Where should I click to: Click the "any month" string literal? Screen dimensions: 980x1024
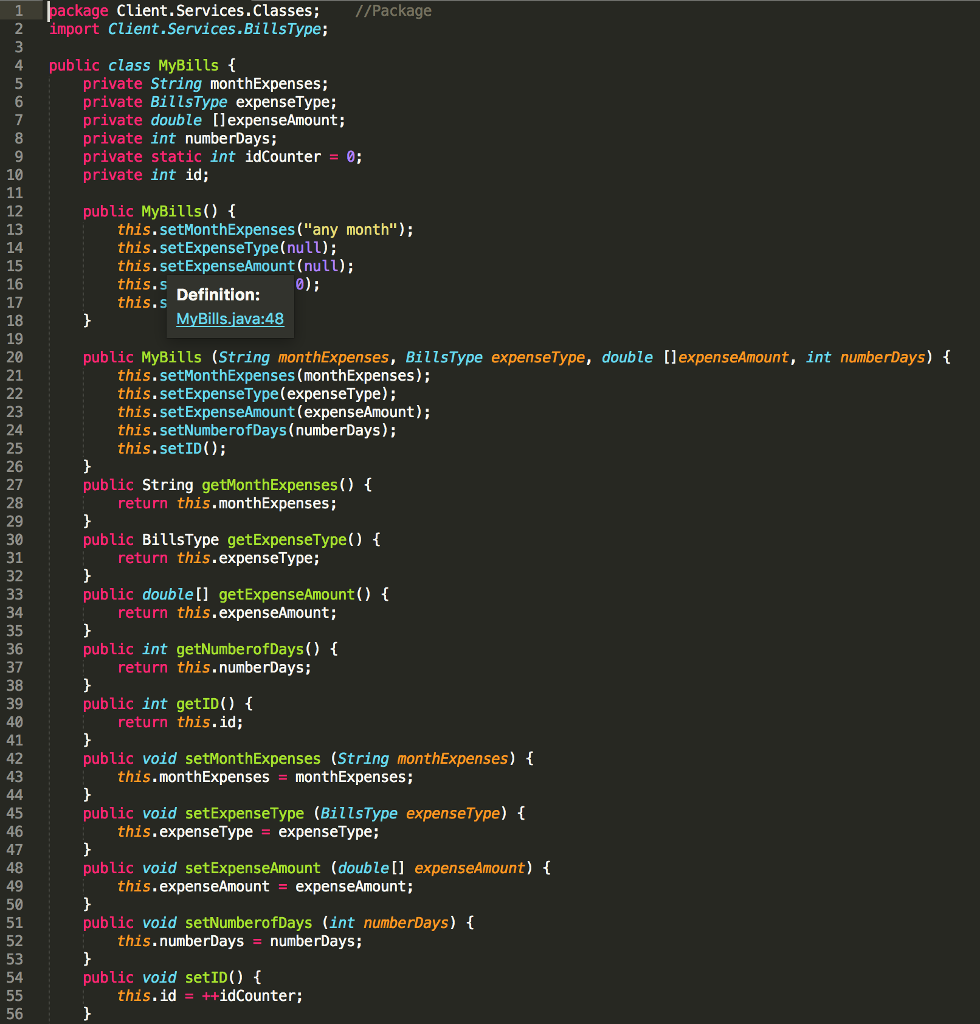344,229
